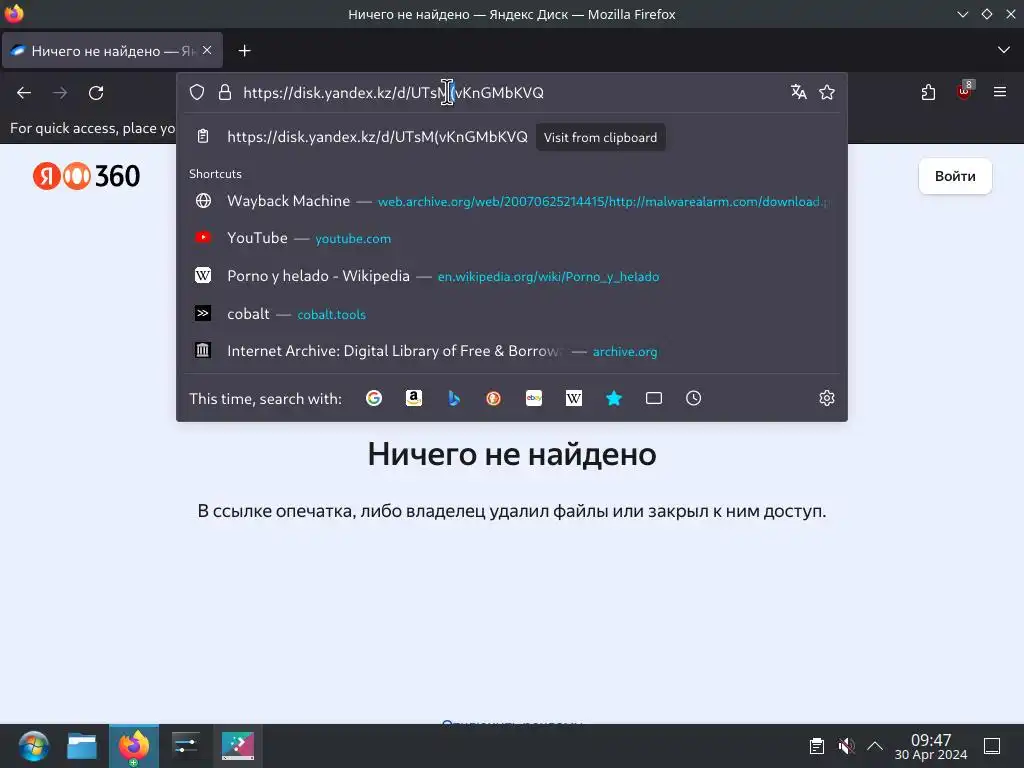
Task: Click Firefox icon in taskbar
Action: coord(134,746)
